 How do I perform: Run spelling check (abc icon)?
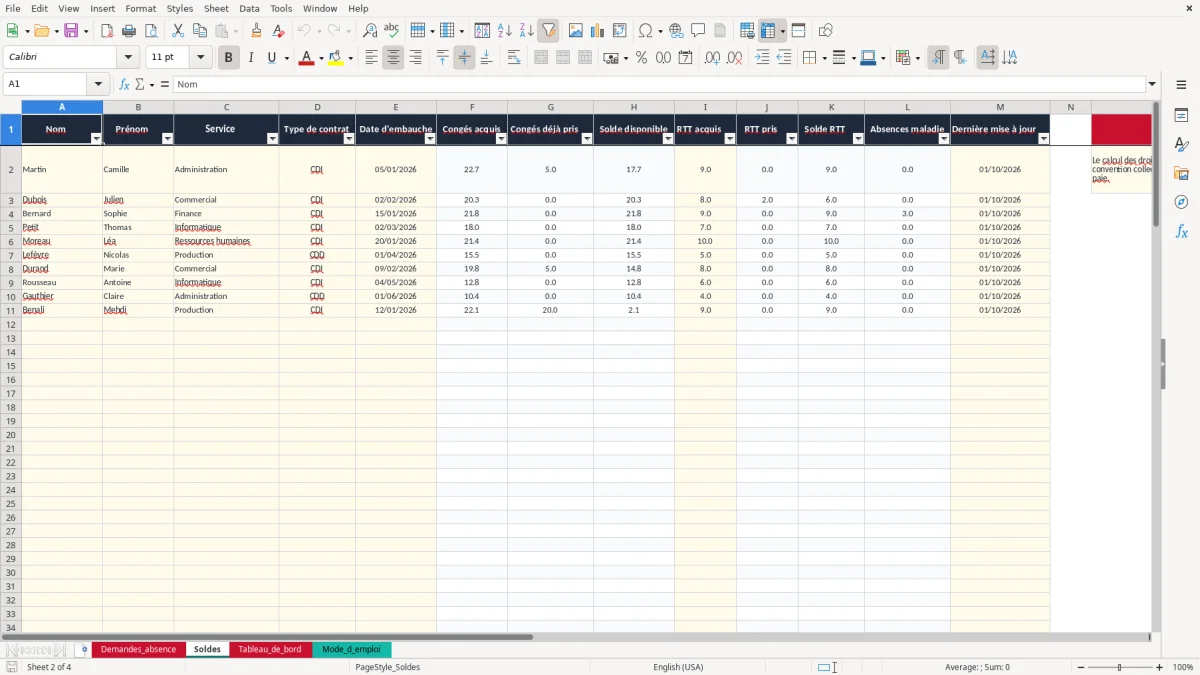pos(392,31)
